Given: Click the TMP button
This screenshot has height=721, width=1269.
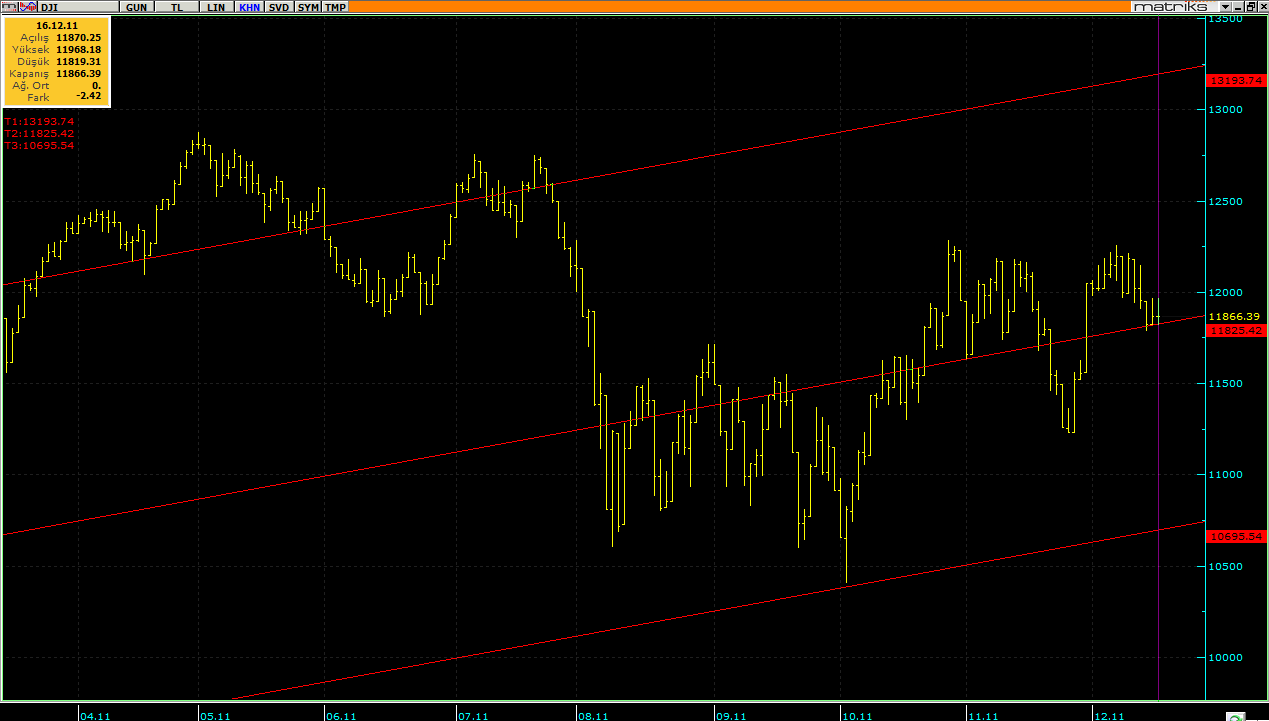Looking at the screenshot, I should 335,7.
